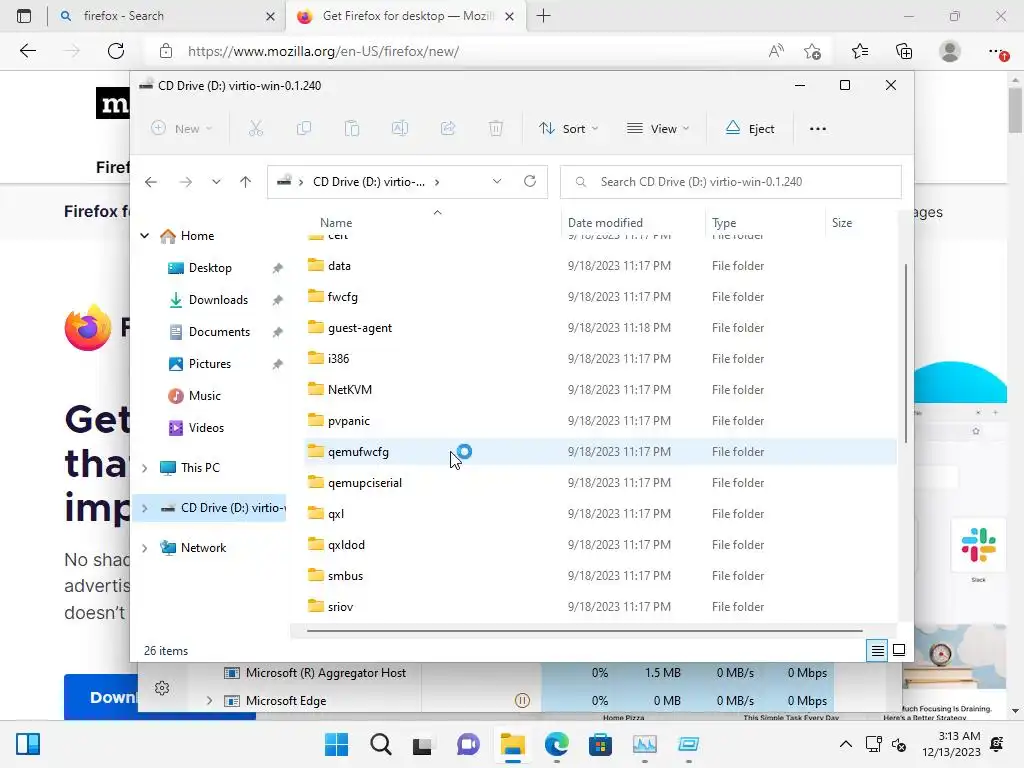1024x768 pixels.
Task: Open the New dropdown in Explorer
Action: 182,129
